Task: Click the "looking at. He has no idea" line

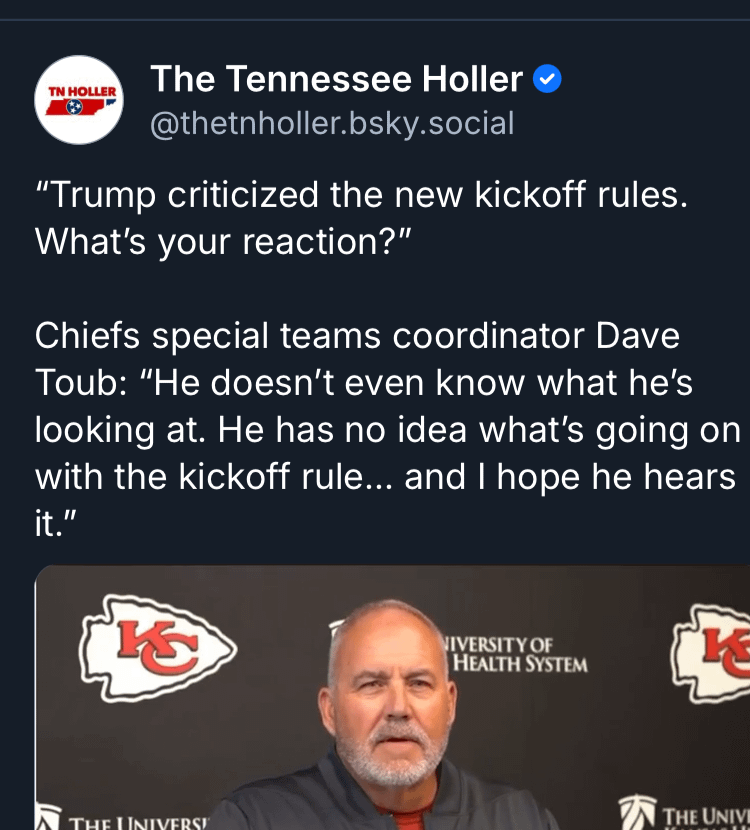Action: coord(388,430)
